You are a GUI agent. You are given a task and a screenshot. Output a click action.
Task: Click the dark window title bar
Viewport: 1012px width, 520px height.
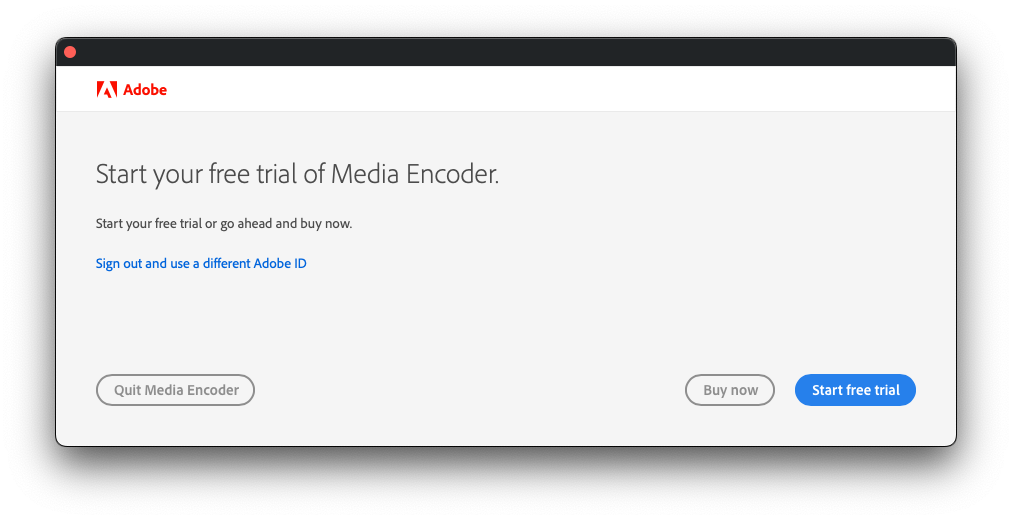click(500, 52)
